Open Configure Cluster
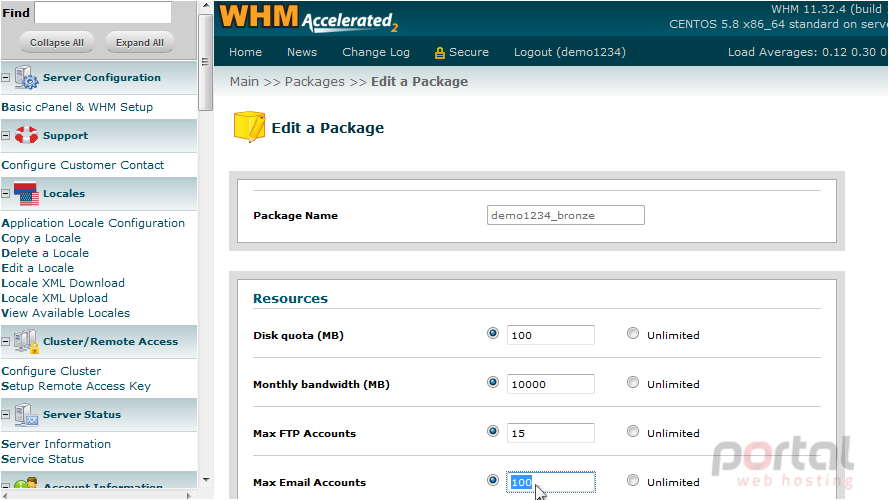The height and width of the screenshot is (500, 889). [51, 371]
